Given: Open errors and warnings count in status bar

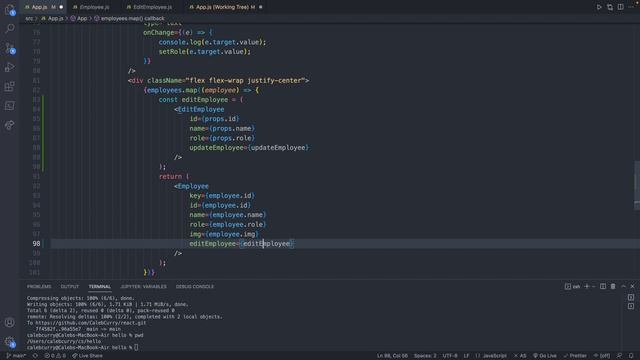Looking at the screenshot, I should (x=55, y=356).
